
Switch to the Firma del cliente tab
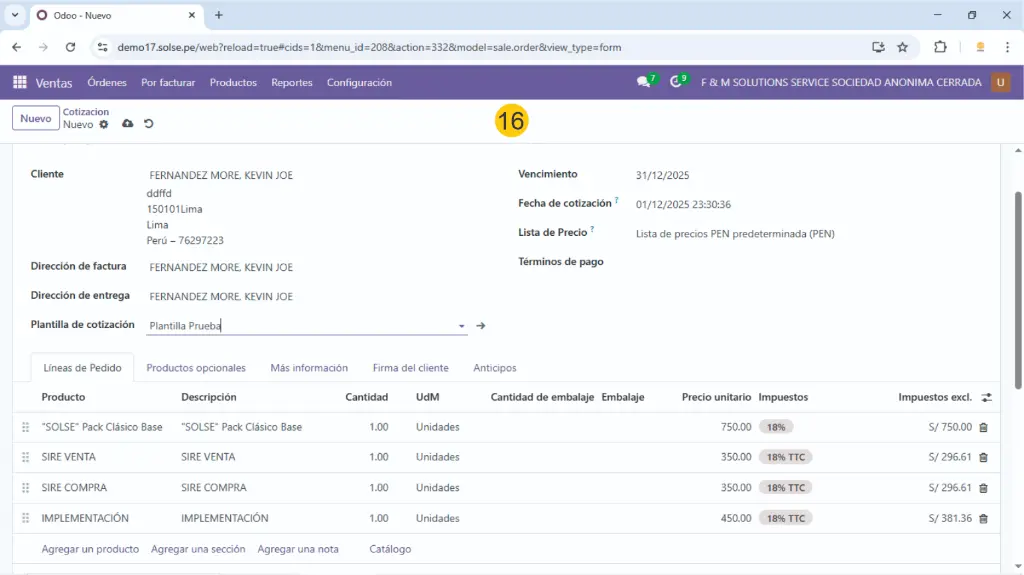pyautogui.click(x=410, y=368)
